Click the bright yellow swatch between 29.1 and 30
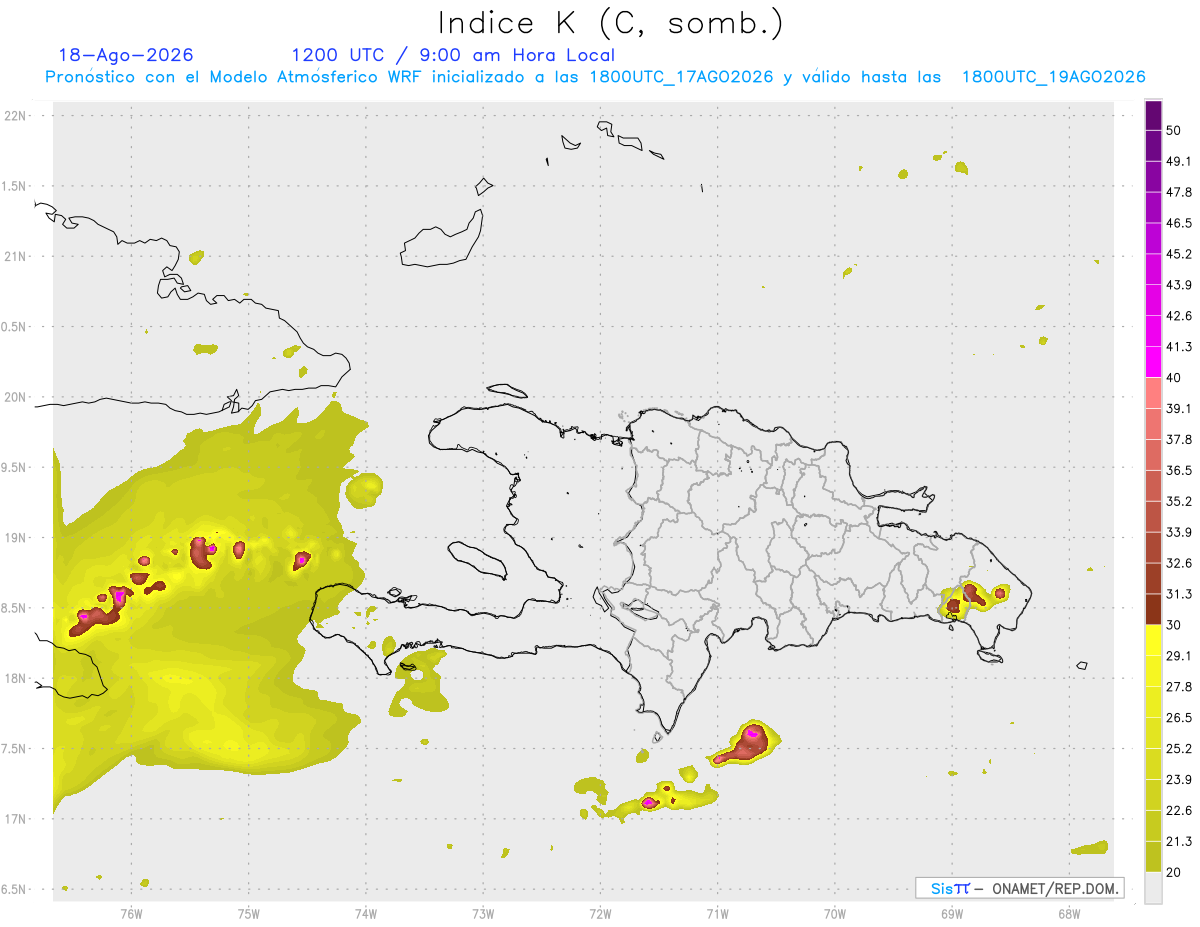 point(1153,641)
